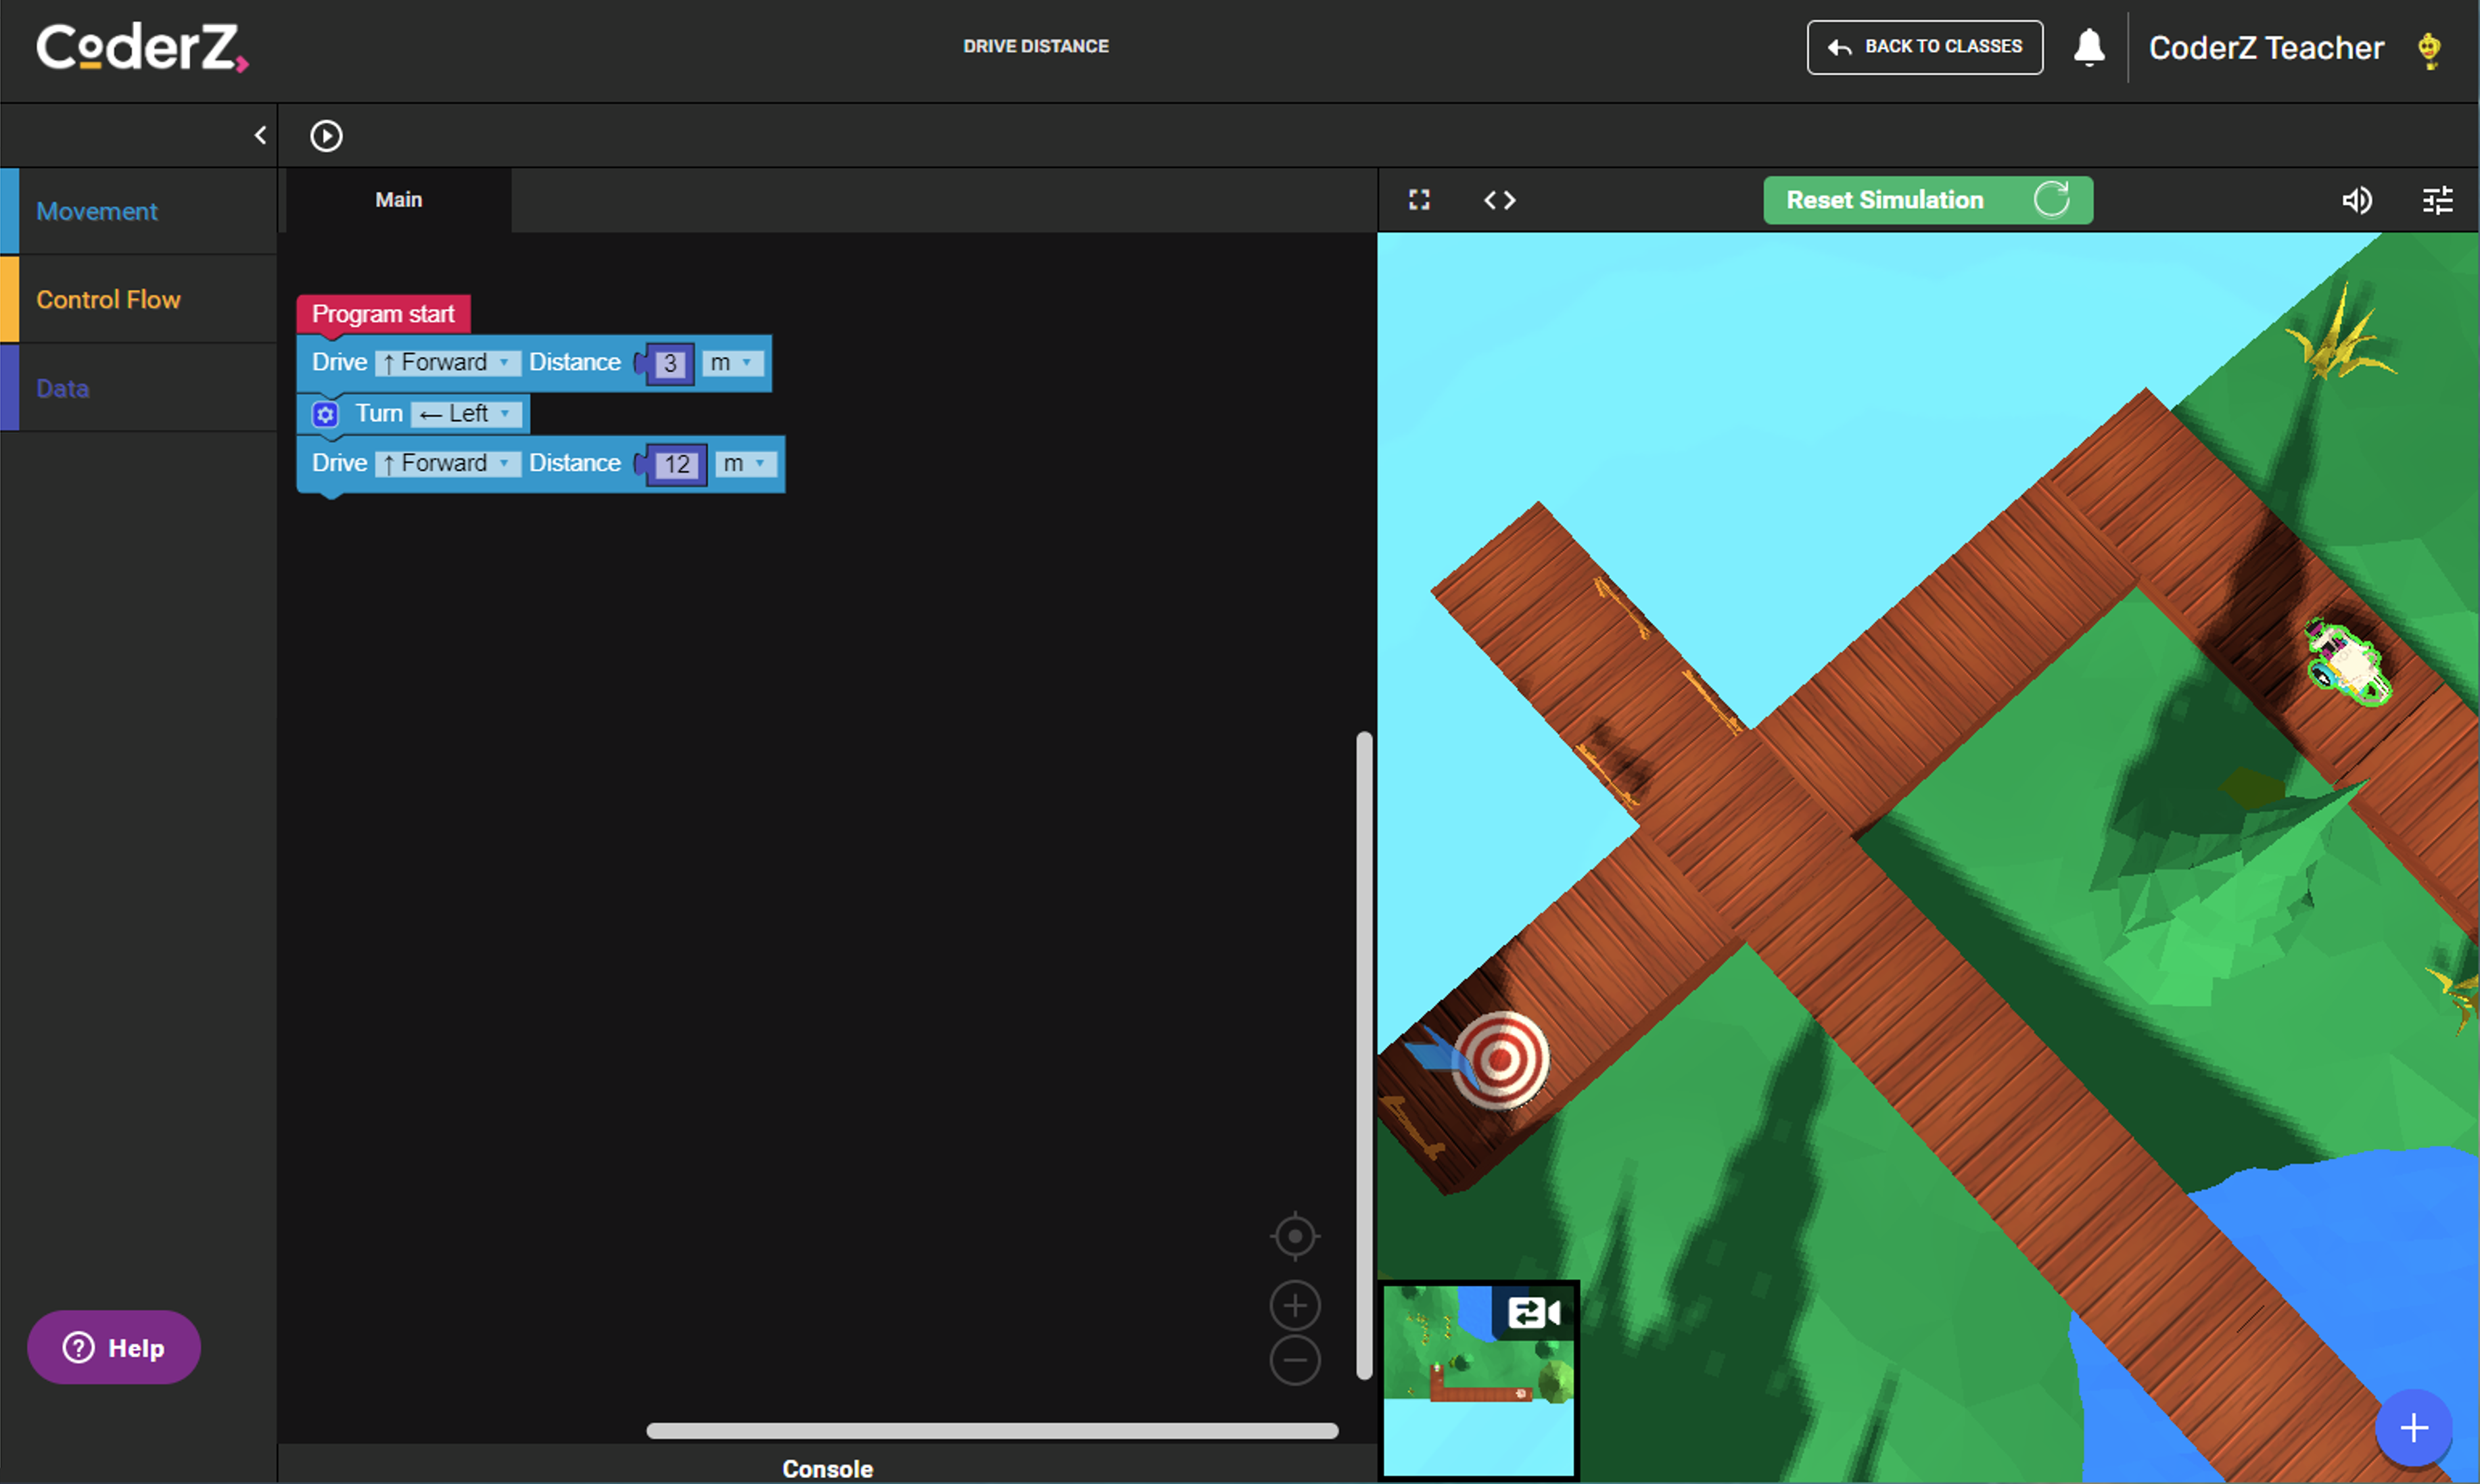Edit the distance value 12
The width and height of the screenshot is (2480, 1484).
coord(677,464)
